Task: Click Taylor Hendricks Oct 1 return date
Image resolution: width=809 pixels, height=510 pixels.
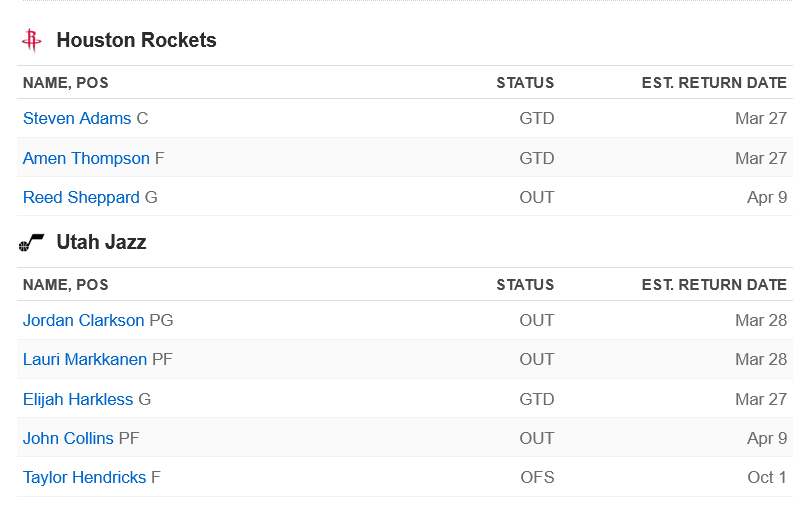Action: [767, 477]
